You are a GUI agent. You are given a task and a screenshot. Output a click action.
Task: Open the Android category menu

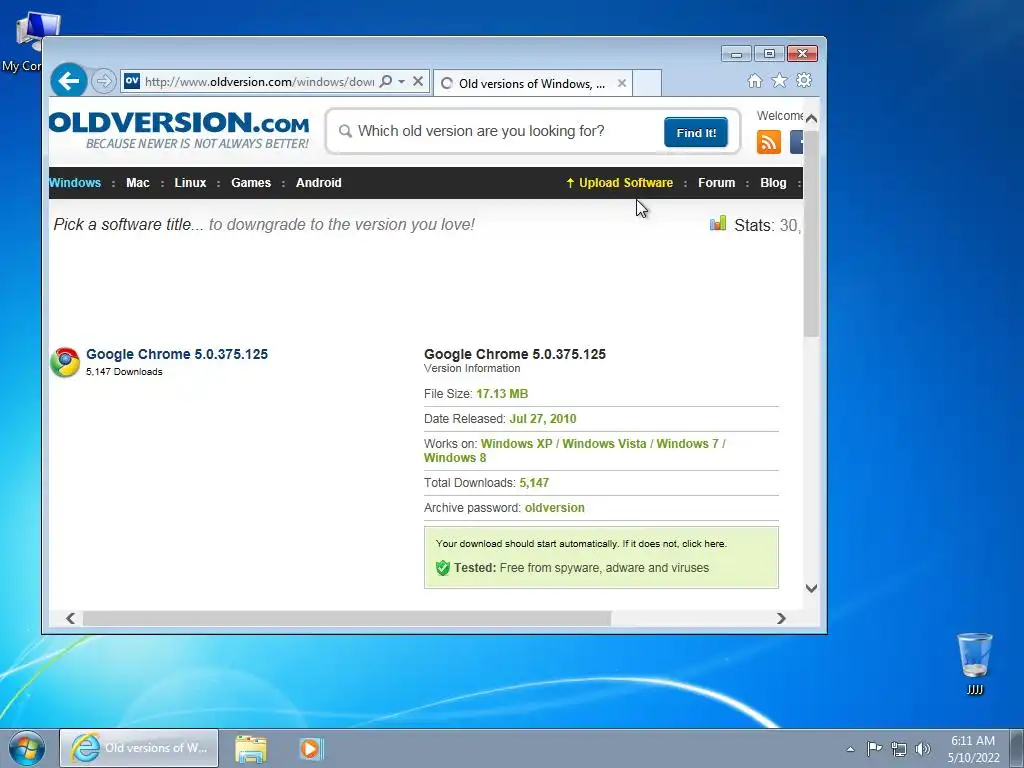[x=319, y=183]
